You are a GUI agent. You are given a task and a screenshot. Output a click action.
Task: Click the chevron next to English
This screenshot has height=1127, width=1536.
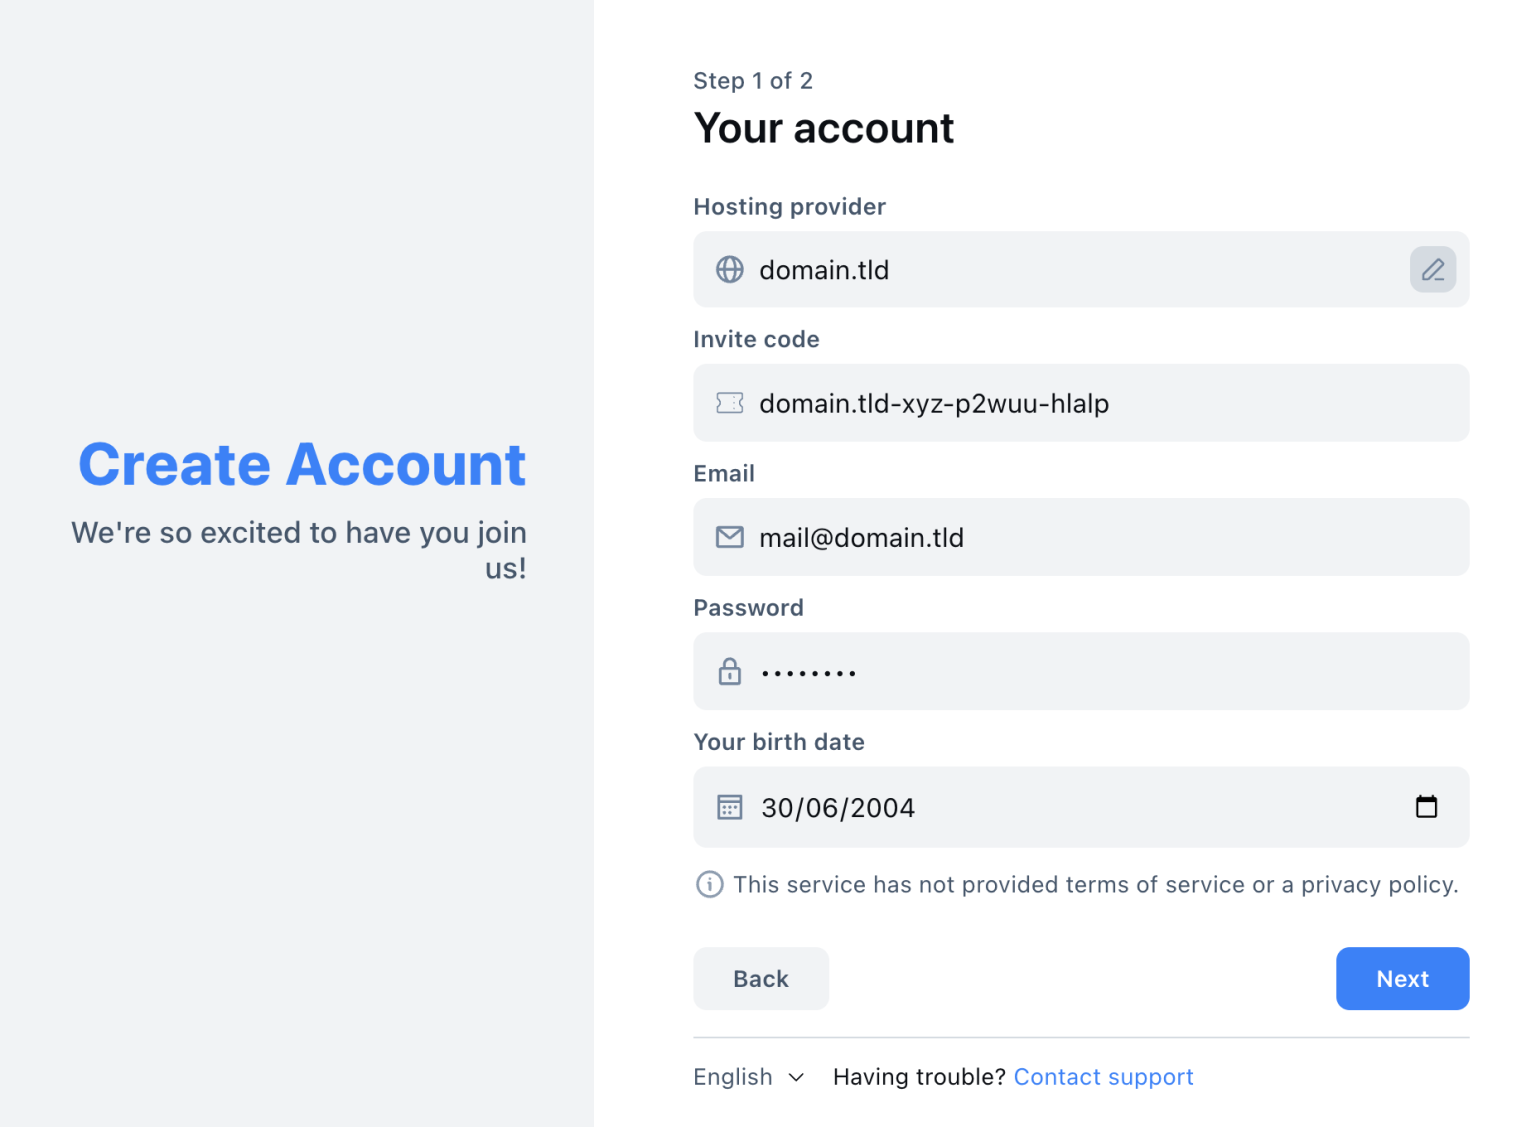795,1077
